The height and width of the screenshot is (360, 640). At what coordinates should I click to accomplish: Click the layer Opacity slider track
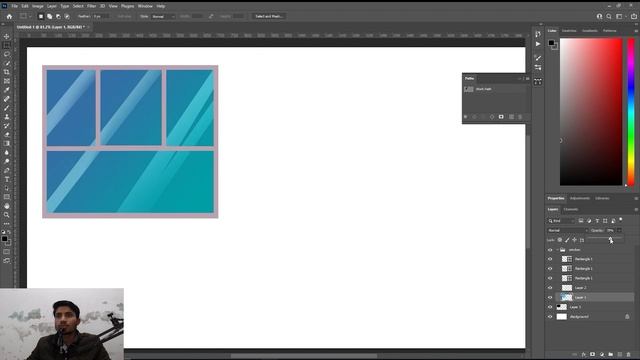click(x=605, y=238)
